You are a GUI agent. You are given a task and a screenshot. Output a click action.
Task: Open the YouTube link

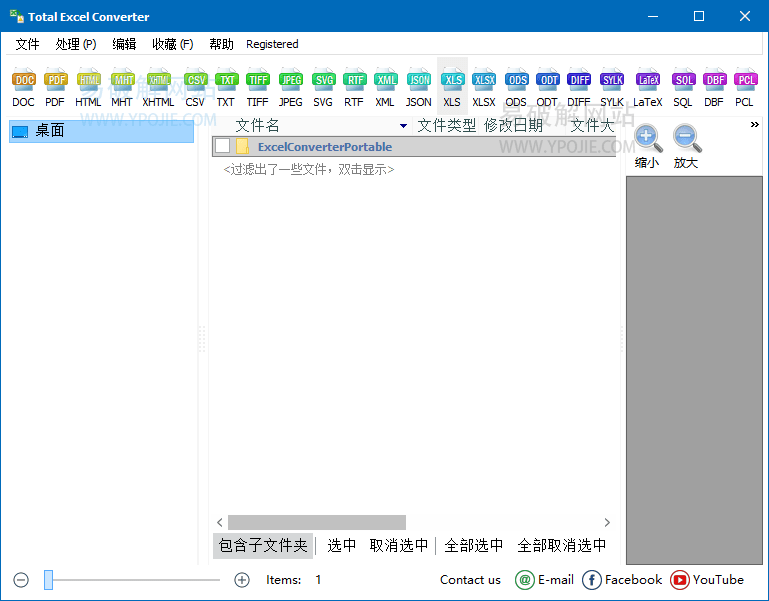707,580
